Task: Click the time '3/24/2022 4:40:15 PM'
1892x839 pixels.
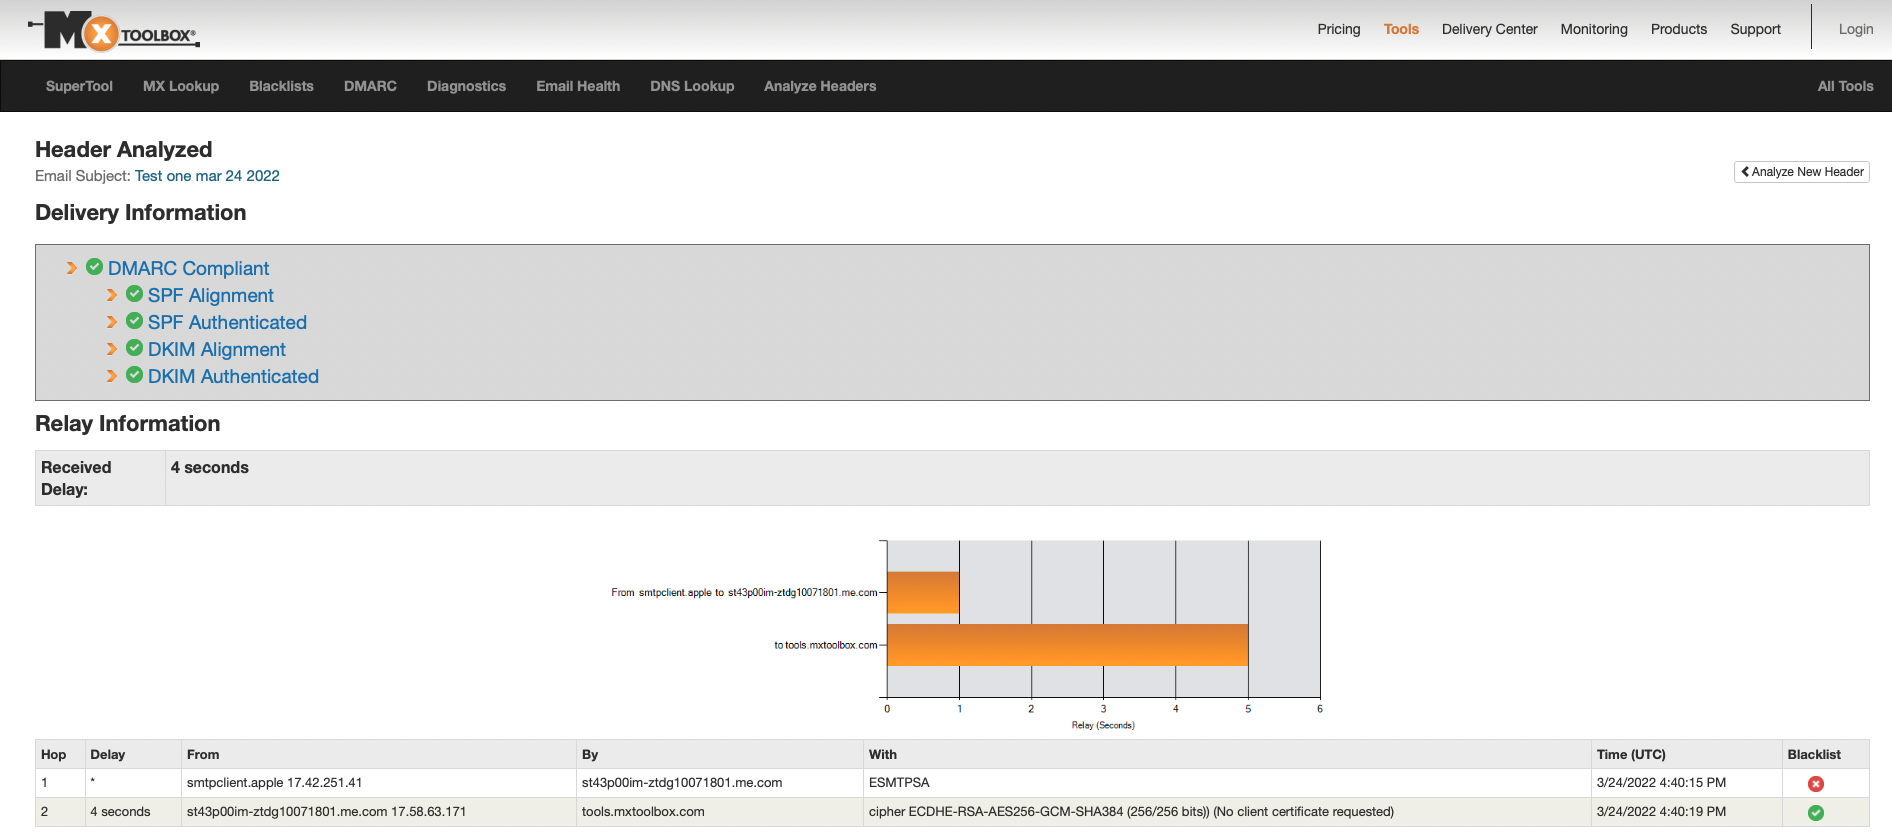Action: (x=1661, y=783)
